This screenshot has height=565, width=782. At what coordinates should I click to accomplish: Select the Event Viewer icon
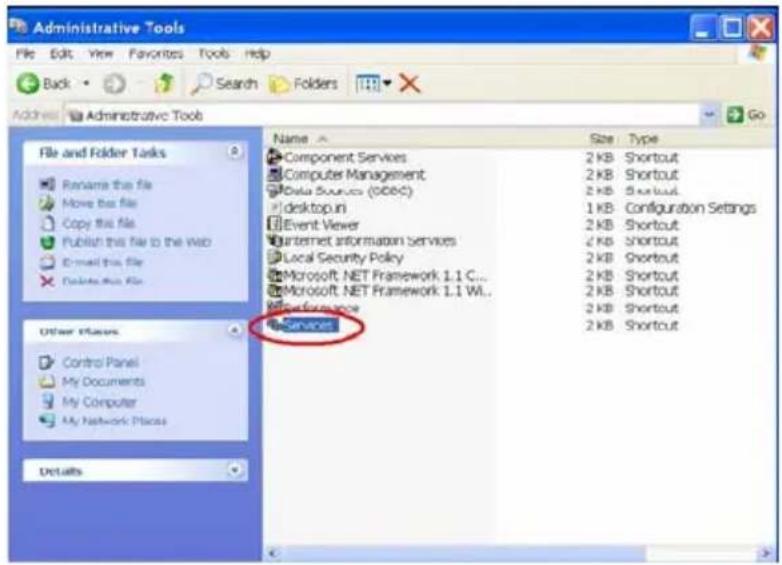[275, 224]
